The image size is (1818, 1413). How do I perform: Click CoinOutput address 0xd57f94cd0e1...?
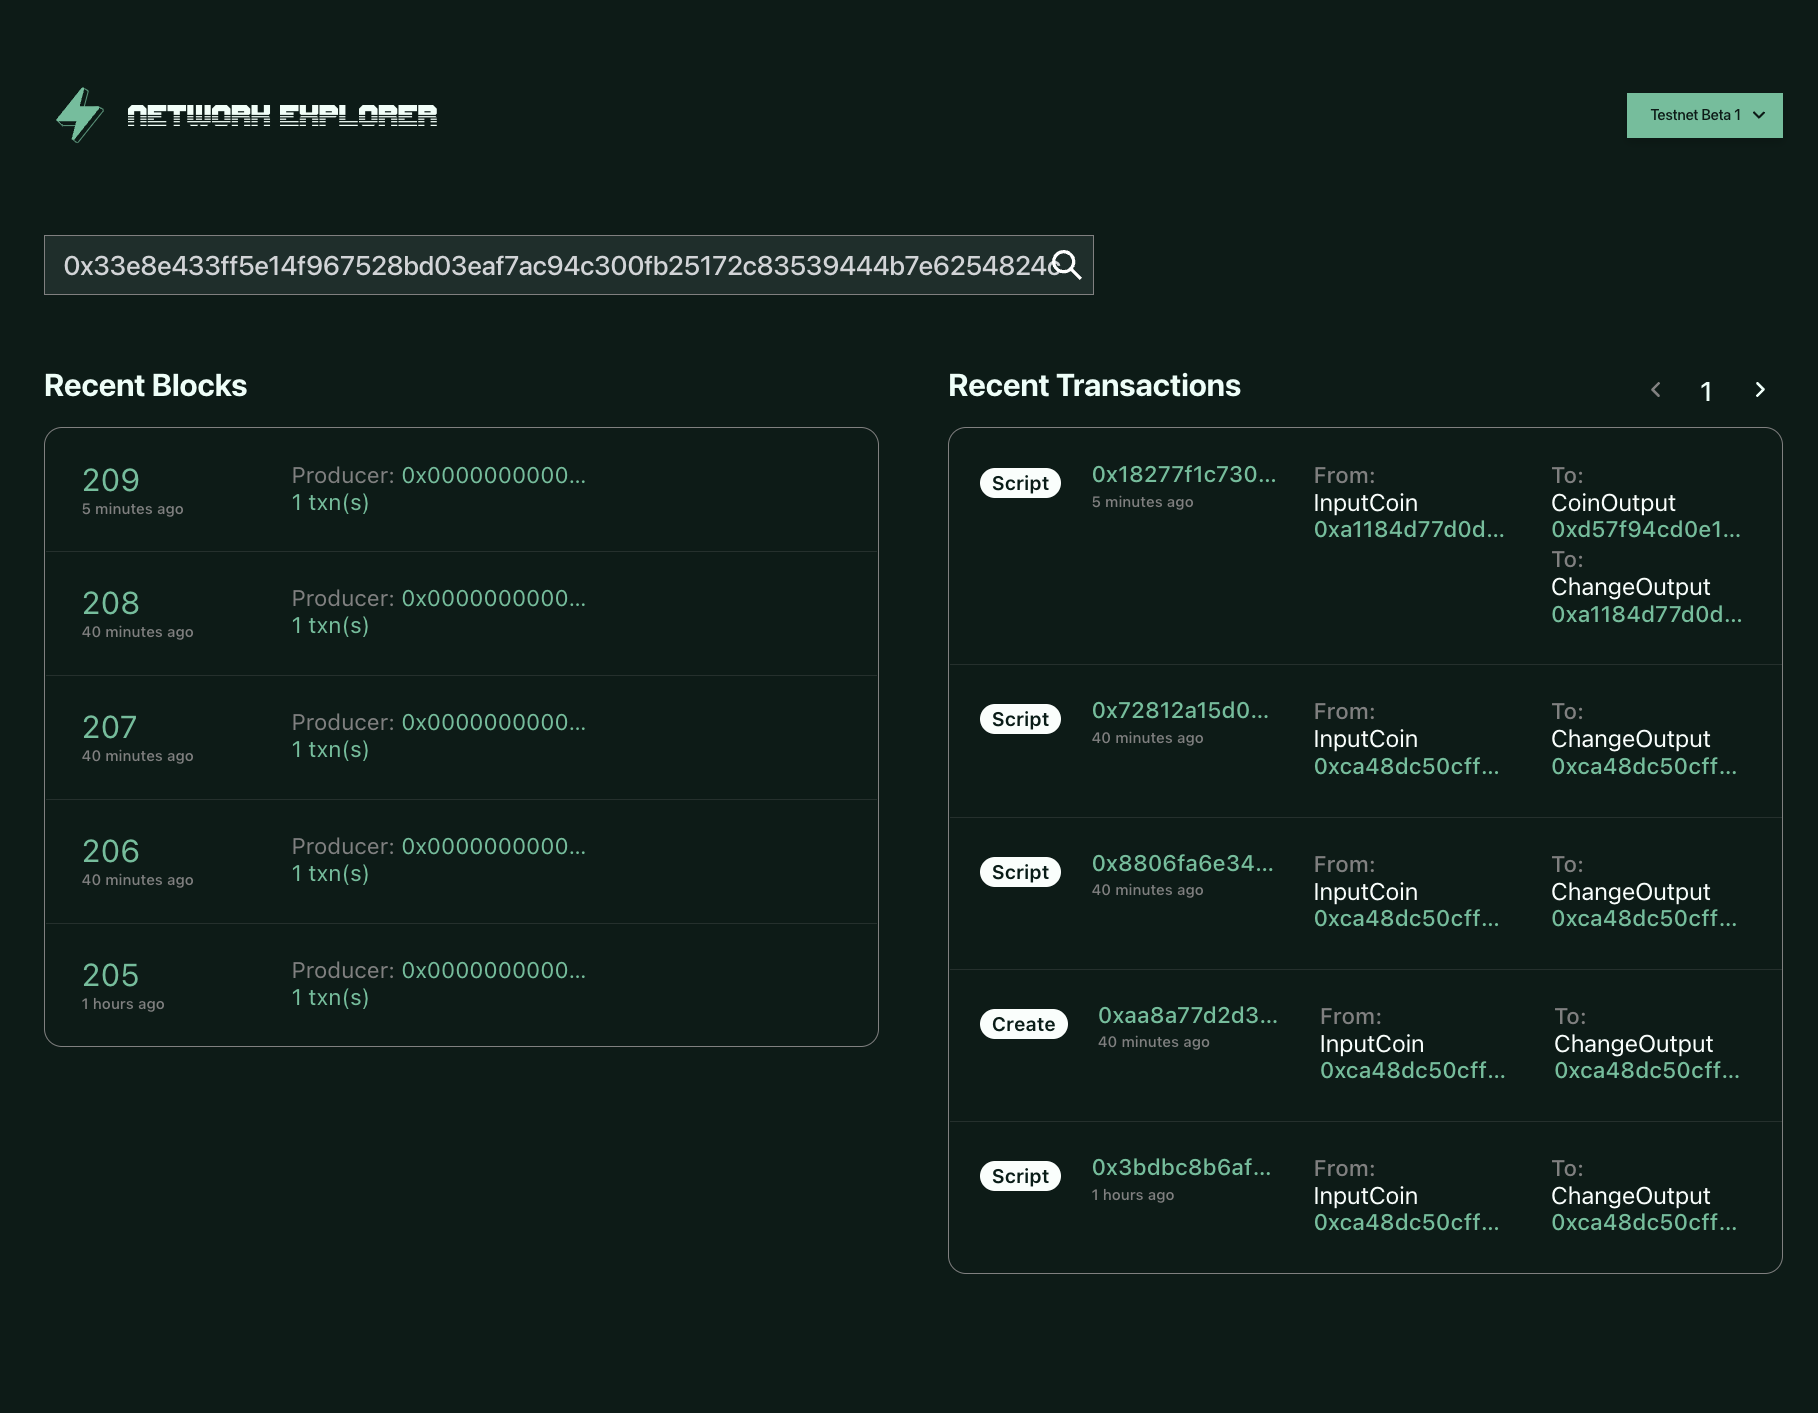tap(1645, 530)
